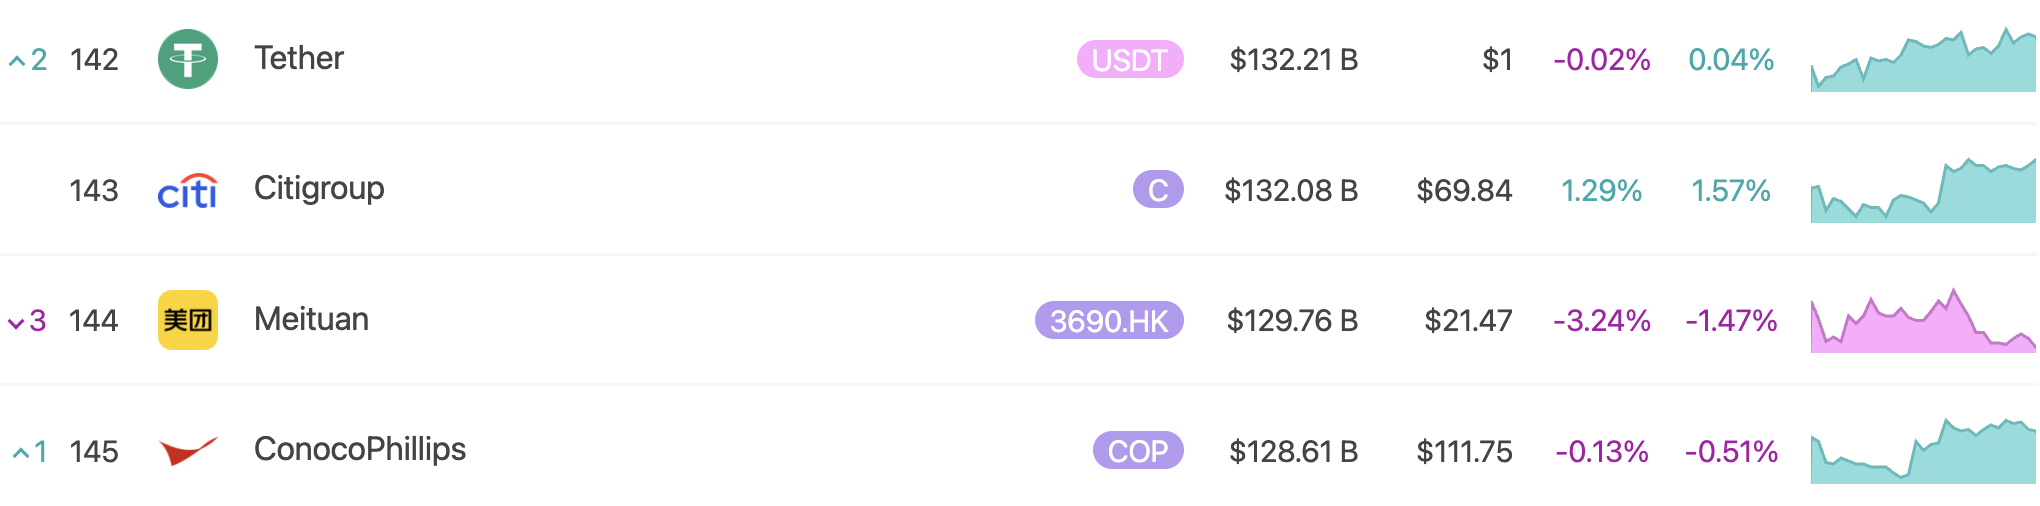This screenshot has width=2040, height=506.
Task: View Tether's 30-day price sparkline chart
Action: (1923, 62)
